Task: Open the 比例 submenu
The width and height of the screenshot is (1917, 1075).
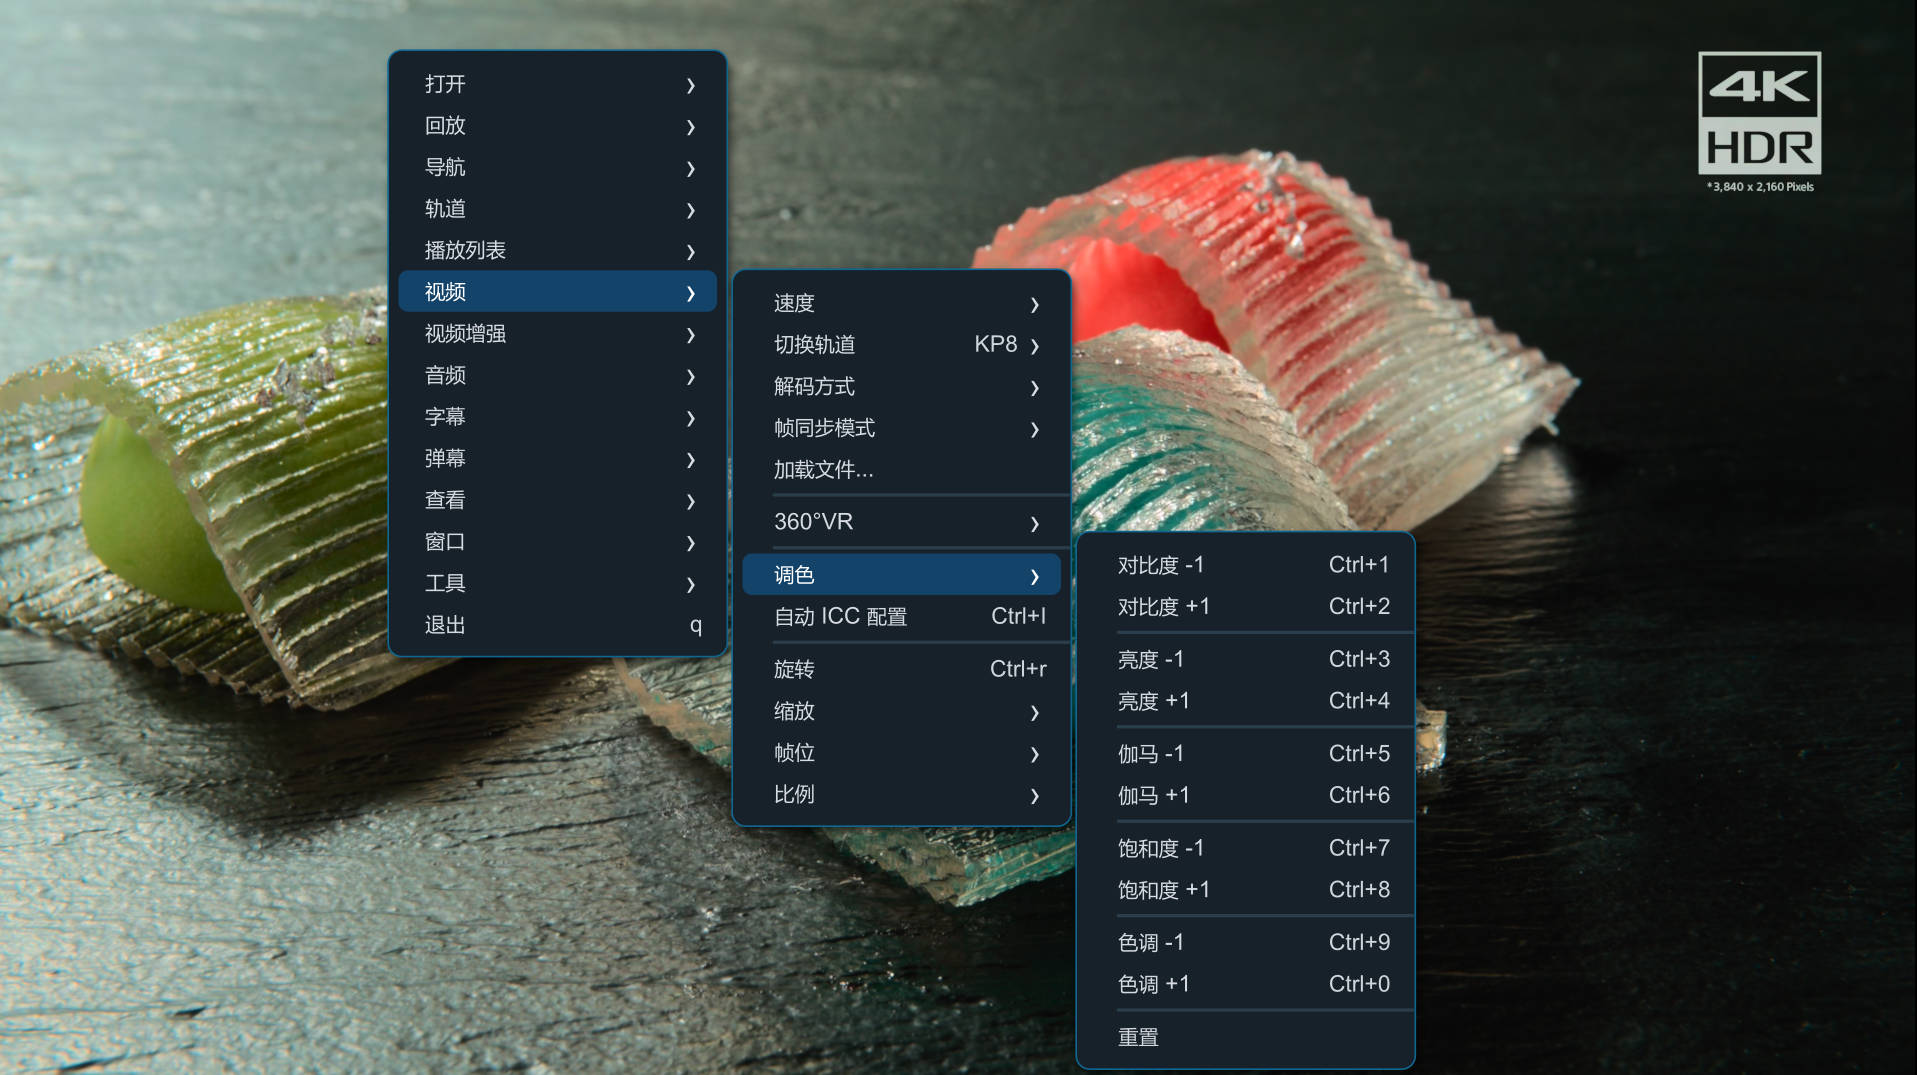Action: coord(901,794)
